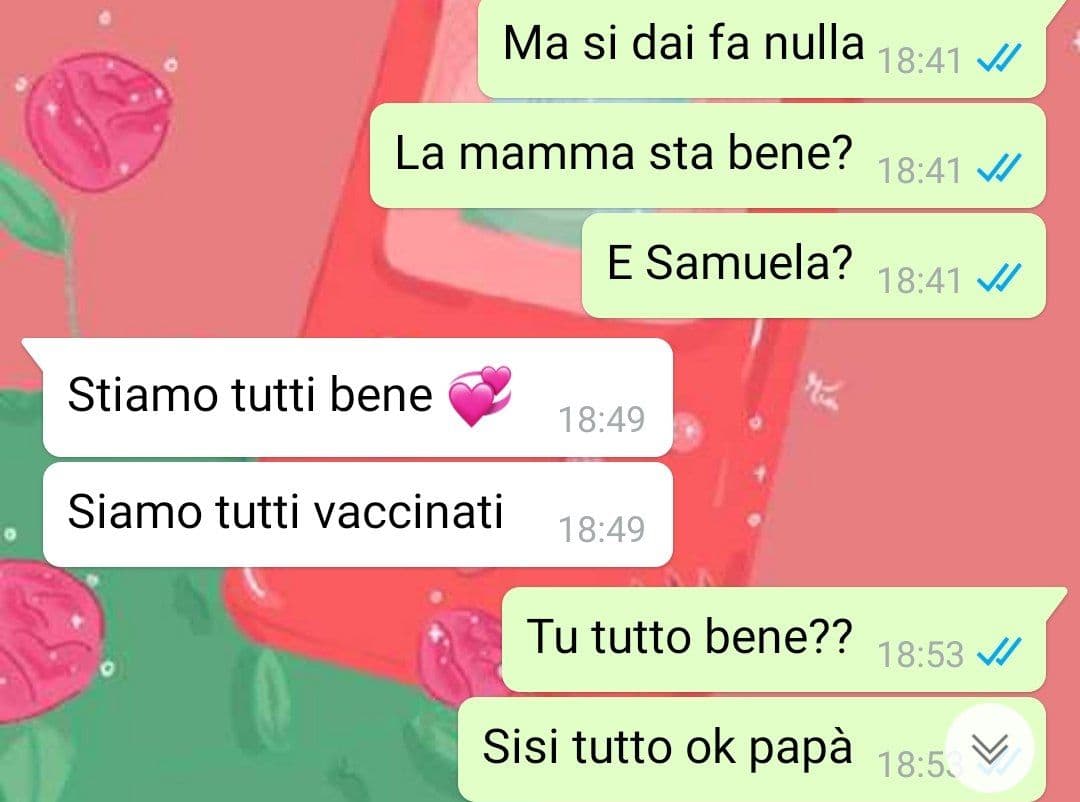The width and height of the screenshot is (1080, 802).
Task: Tap 18:41 timestamp on 'Ma si dai fa nulla'
Action: point(920,60)
